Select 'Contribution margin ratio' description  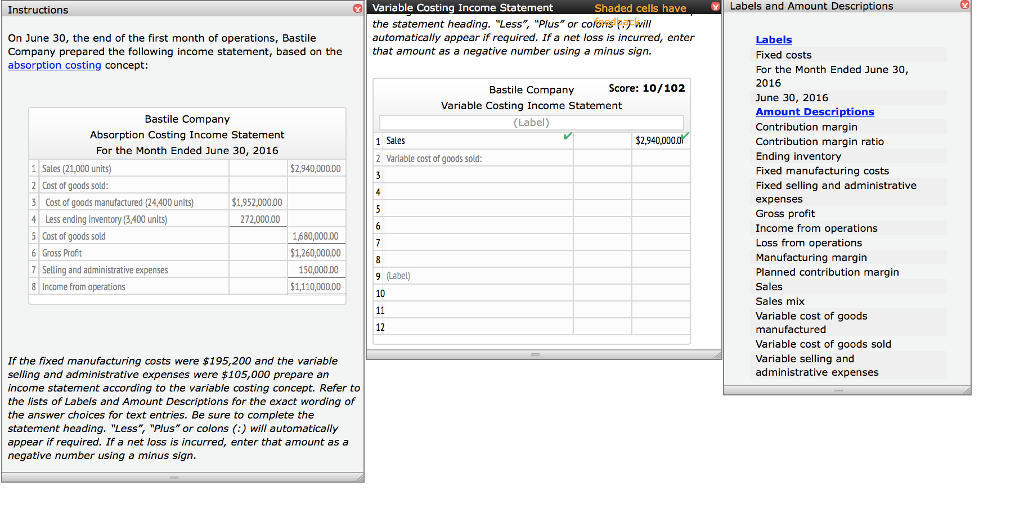[820, 142]
